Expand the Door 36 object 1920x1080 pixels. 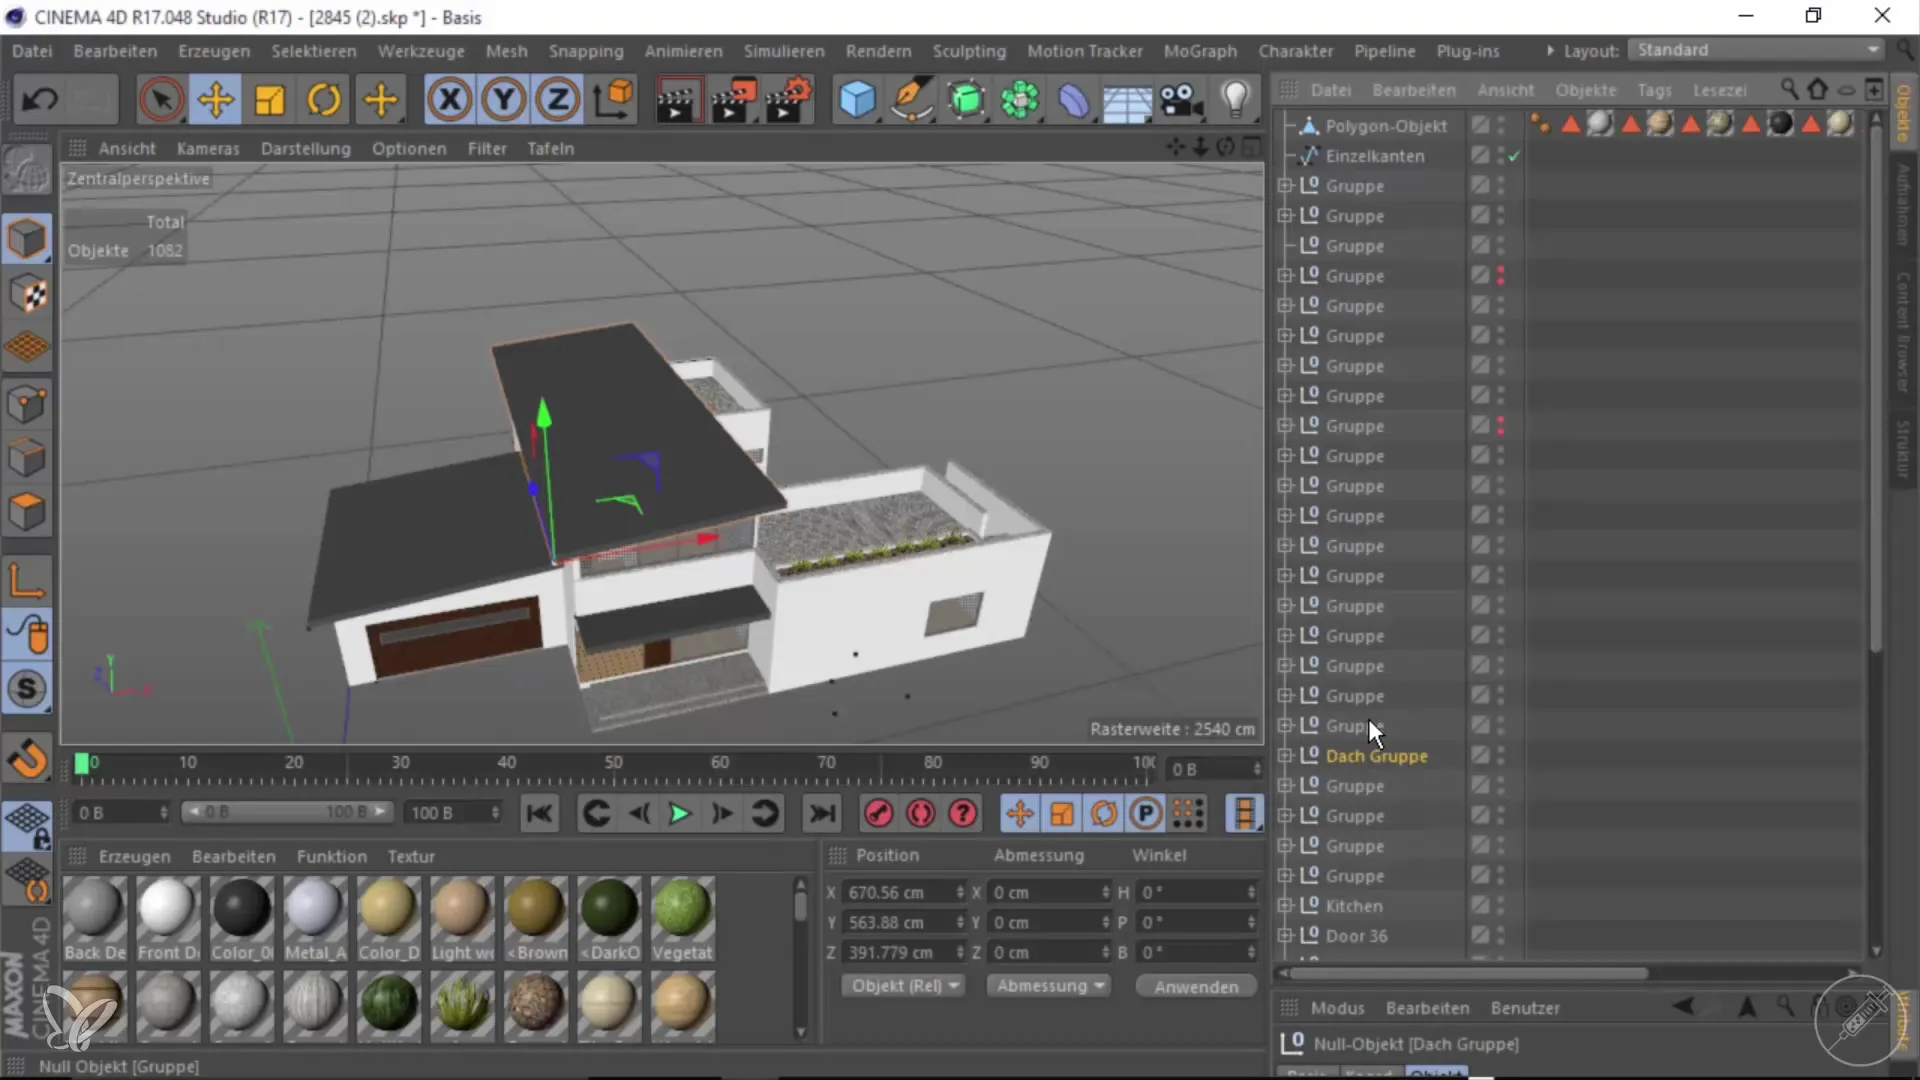point(1285,935)
